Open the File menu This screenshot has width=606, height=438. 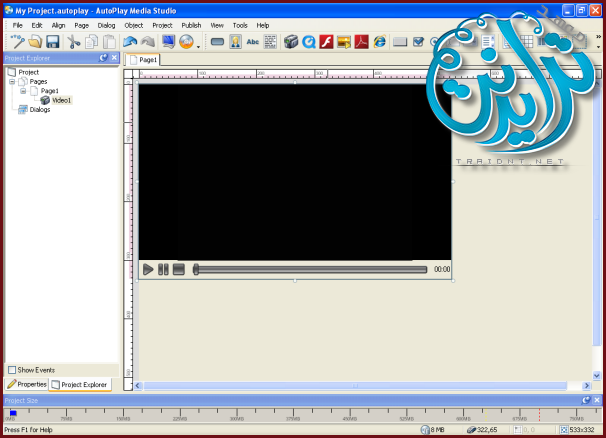click(17, 26)
